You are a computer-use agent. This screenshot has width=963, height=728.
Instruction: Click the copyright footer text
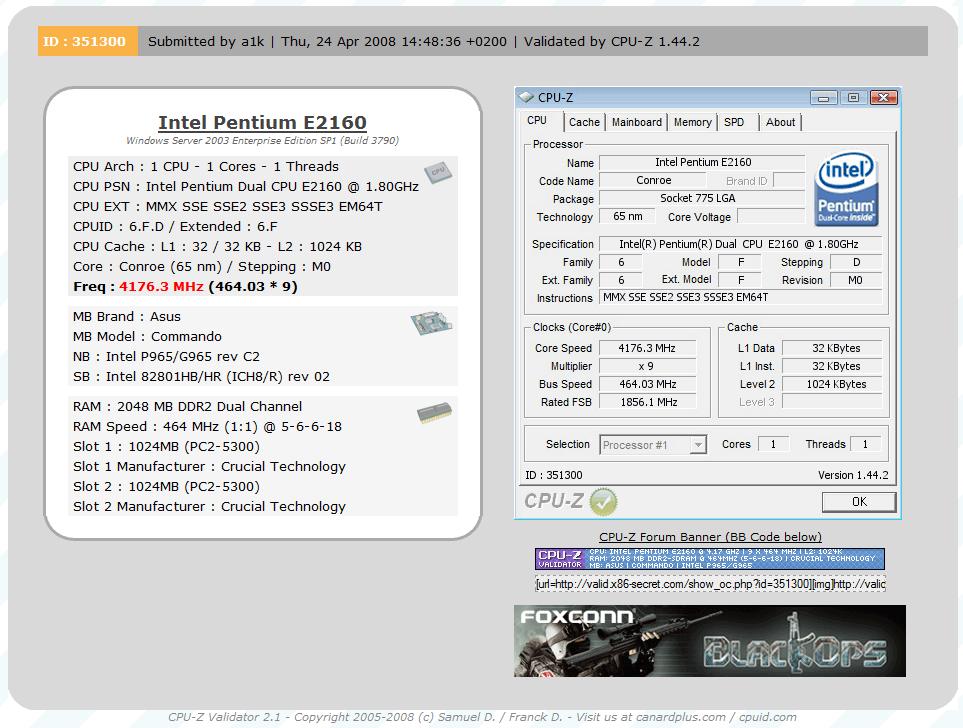(x=482, y=717)
